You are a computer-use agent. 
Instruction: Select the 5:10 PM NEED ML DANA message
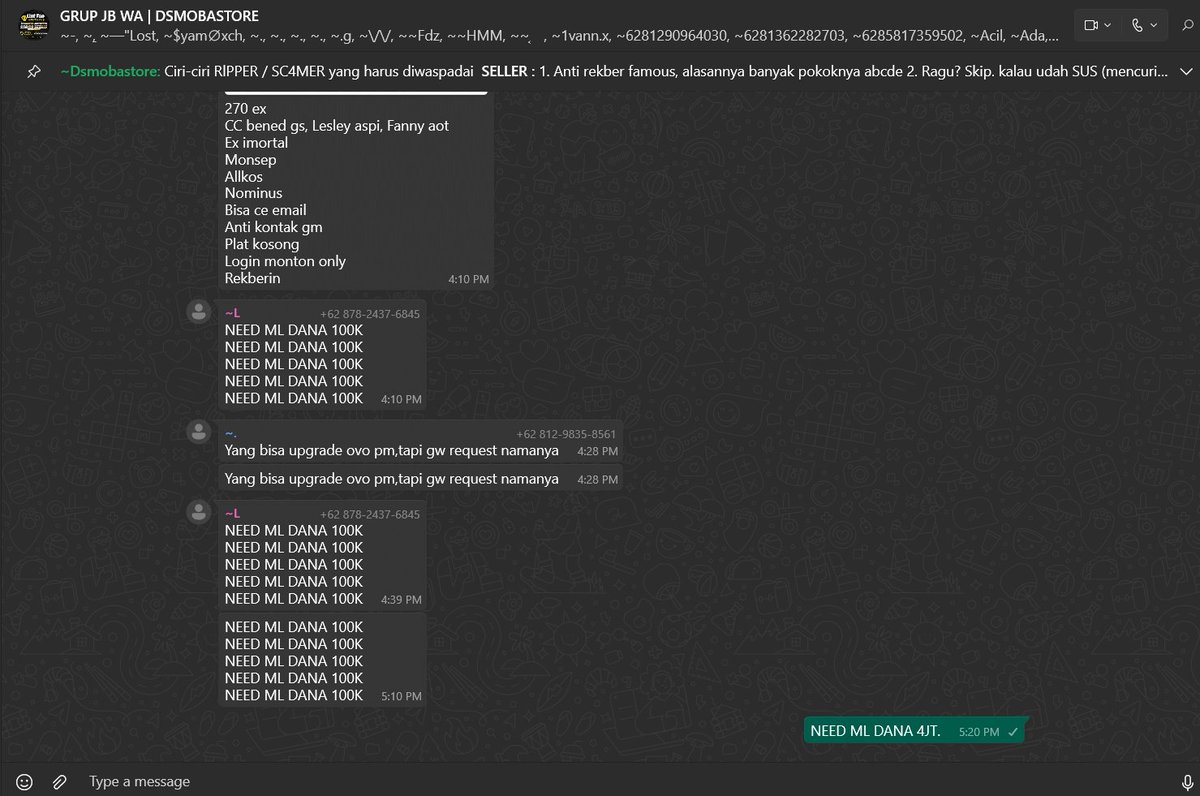[322, 661]
